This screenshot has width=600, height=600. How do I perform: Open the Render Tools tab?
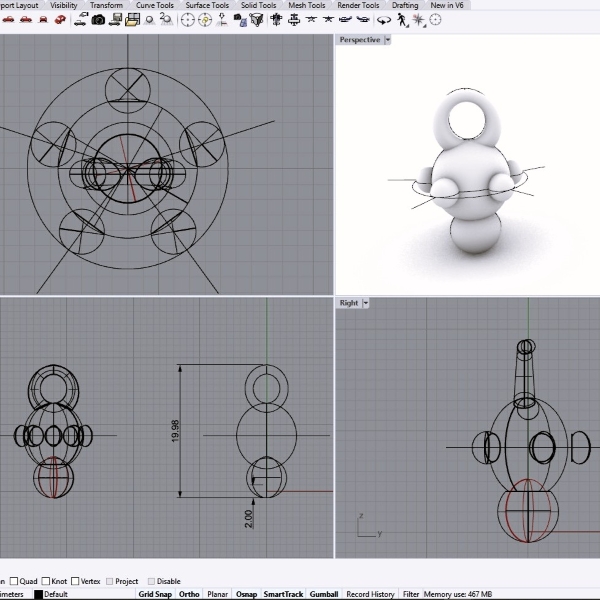click(x=358, y=5)
